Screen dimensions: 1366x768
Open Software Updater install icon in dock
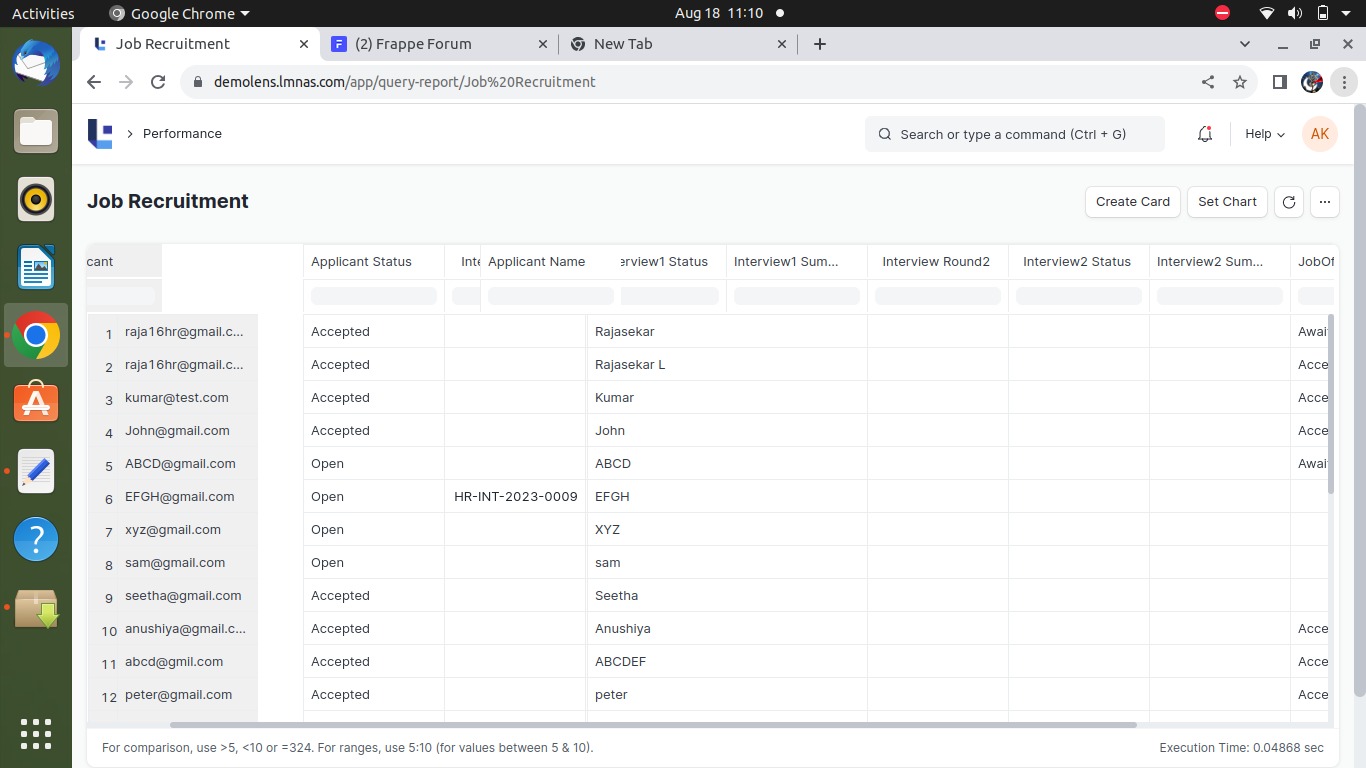click(x=36, y=608)
